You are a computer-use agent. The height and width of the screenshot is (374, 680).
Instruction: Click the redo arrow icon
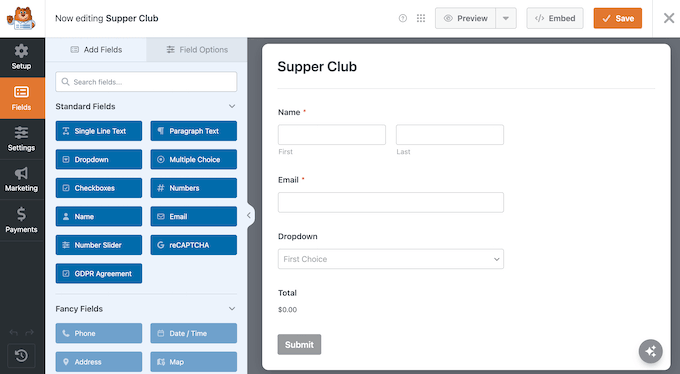click(29, 333)
